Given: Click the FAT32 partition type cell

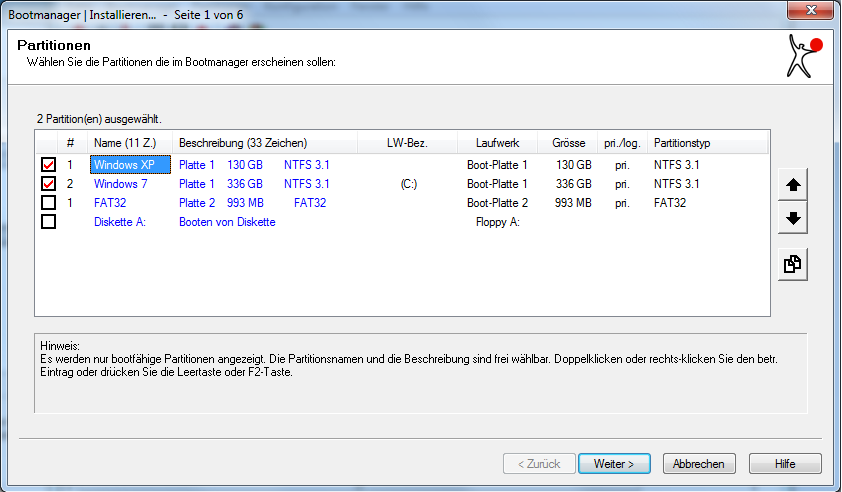Looking at the screenshot, I should (670, 202).
